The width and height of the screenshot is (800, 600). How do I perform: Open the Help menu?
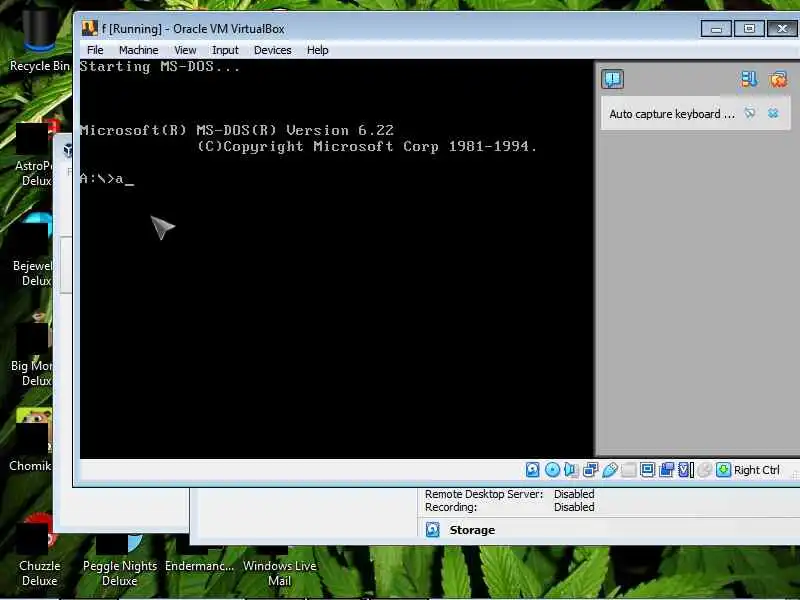point(317,50)
